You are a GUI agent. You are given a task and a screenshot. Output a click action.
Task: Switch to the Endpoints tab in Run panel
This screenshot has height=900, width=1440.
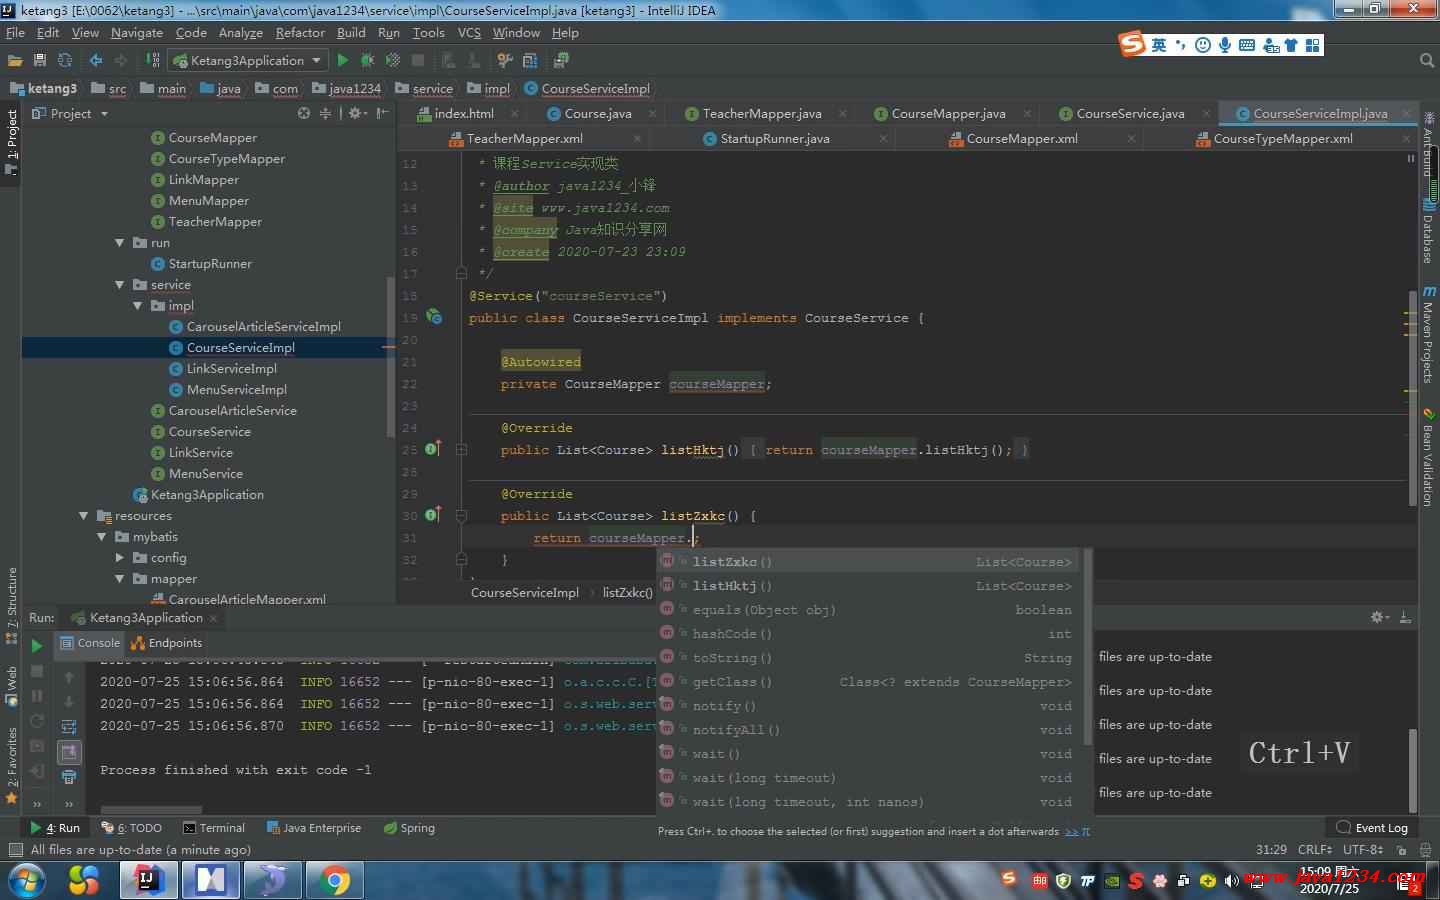(167, 643)
